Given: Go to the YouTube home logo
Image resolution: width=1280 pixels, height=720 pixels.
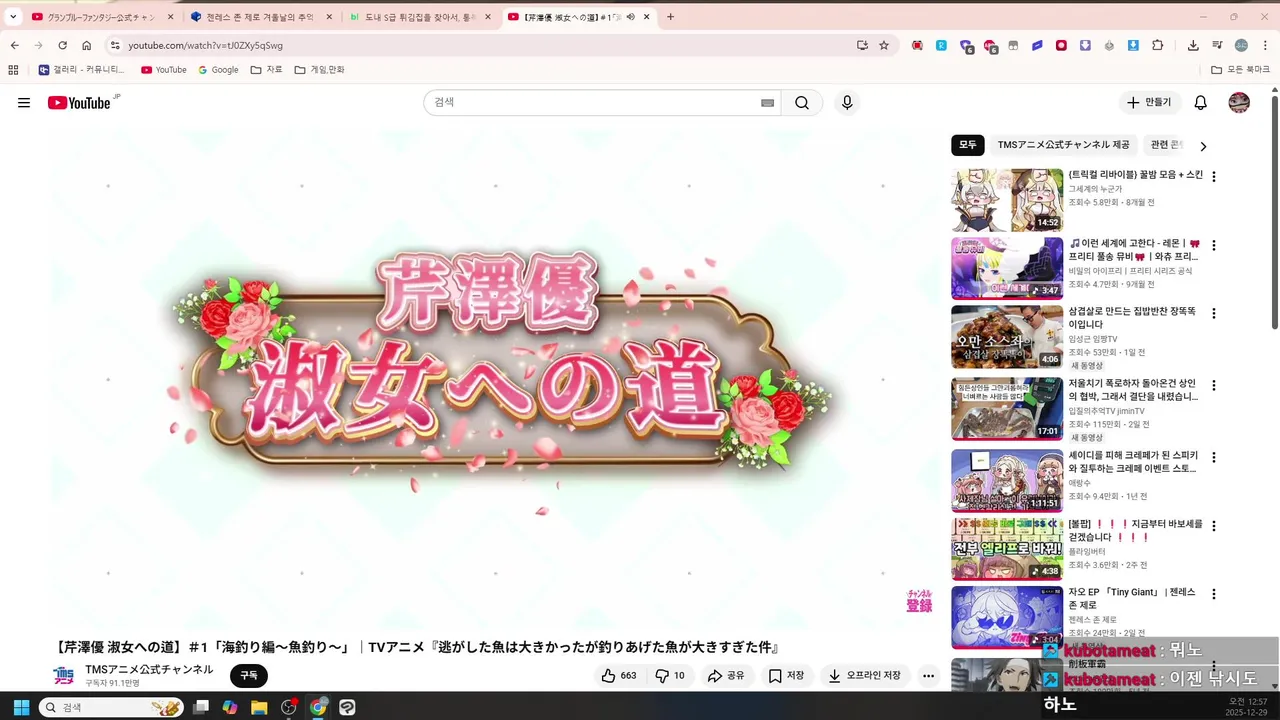Looking at the screenshot, I should pyautogui.click(x=79, y=103).
